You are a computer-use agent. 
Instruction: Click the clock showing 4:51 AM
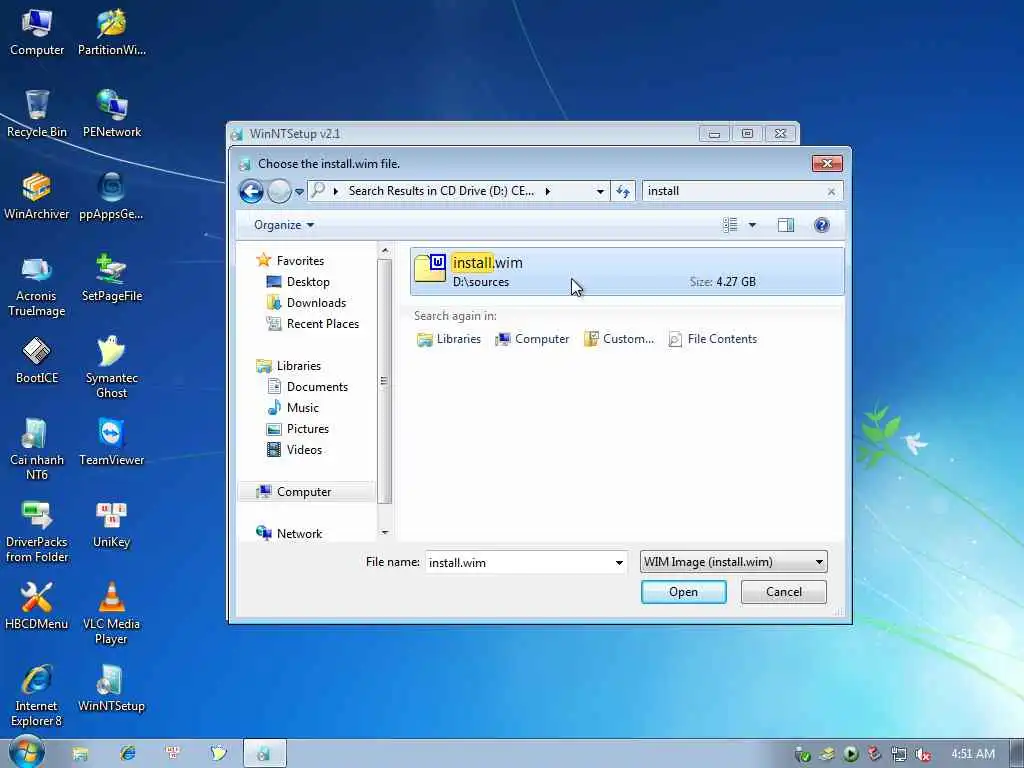(x=972, y=754)
